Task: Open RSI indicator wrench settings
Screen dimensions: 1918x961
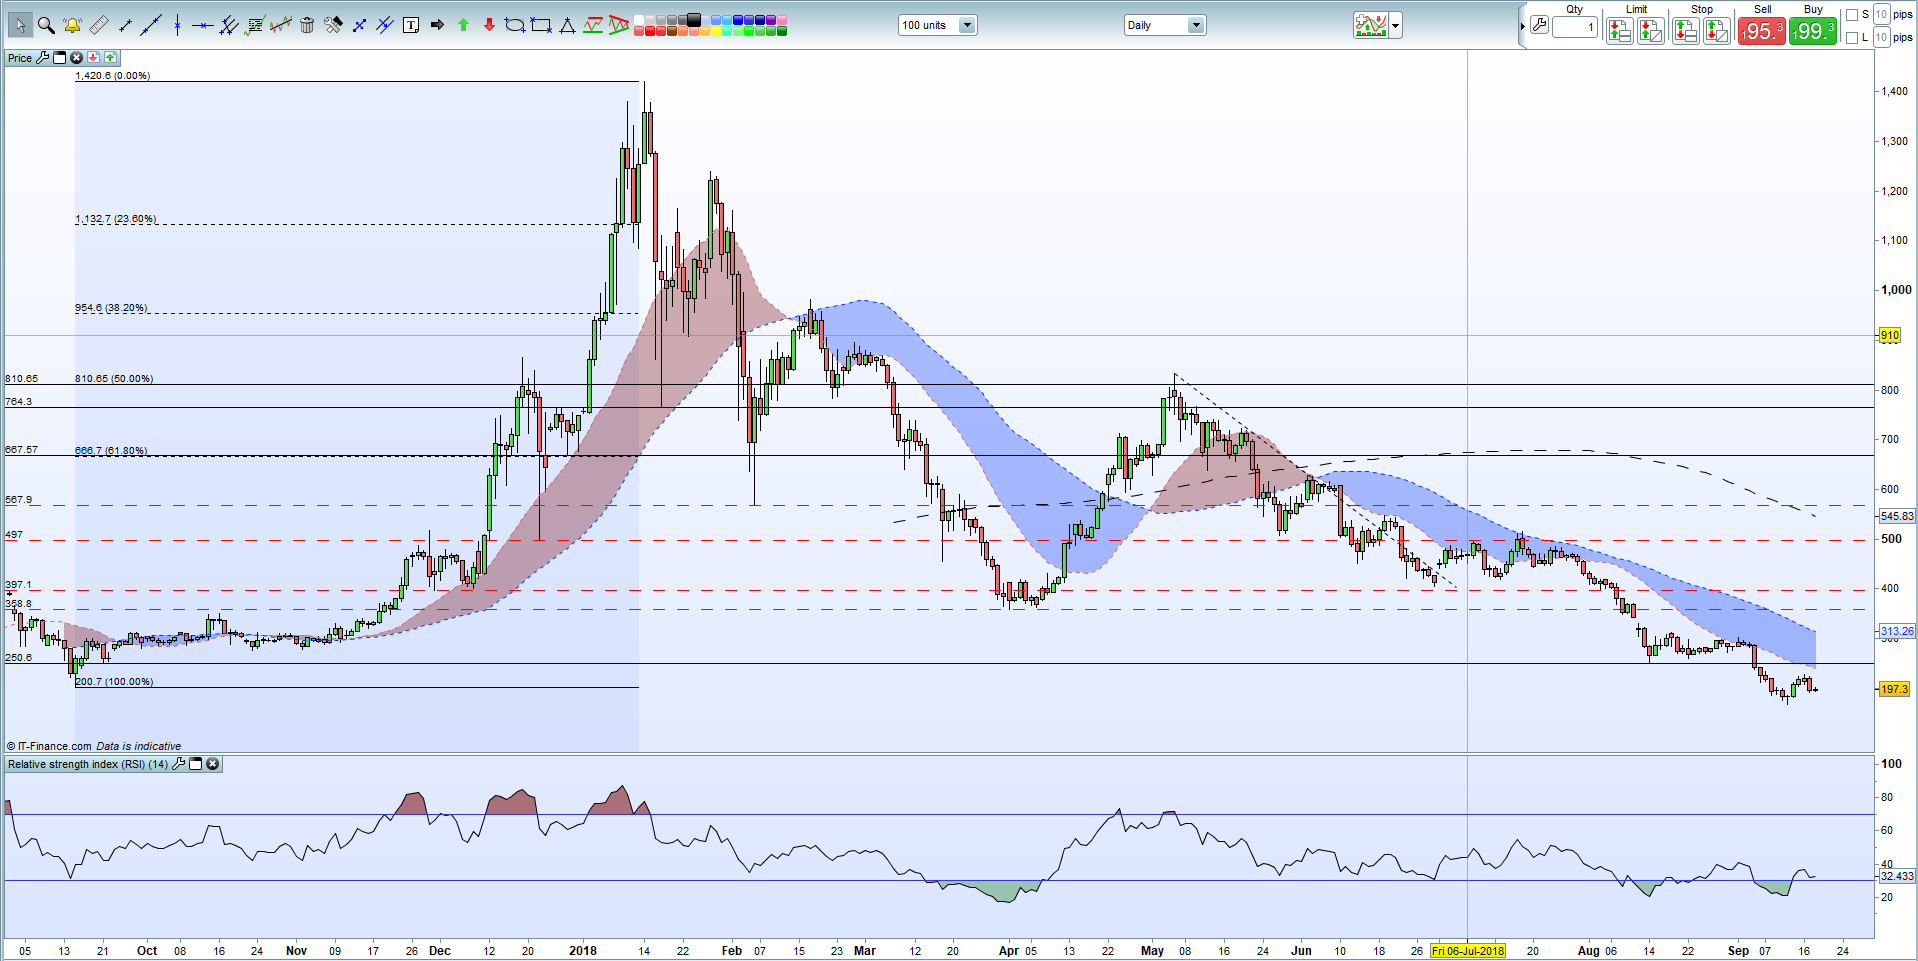Action: [x=179, y=764]
